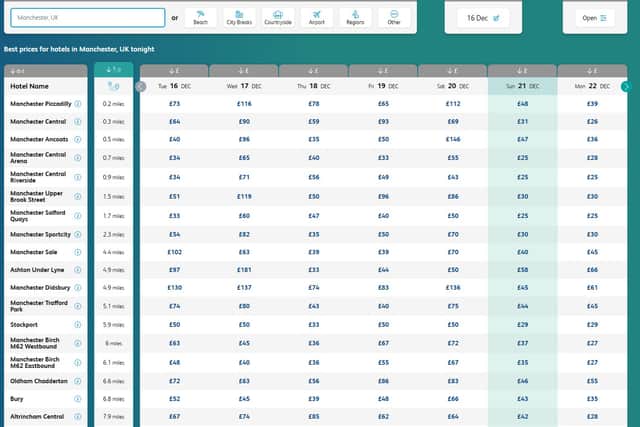Open info for Manchester Birch M62 Eastbound
The image size is (640, 427).
click(78, 363)
